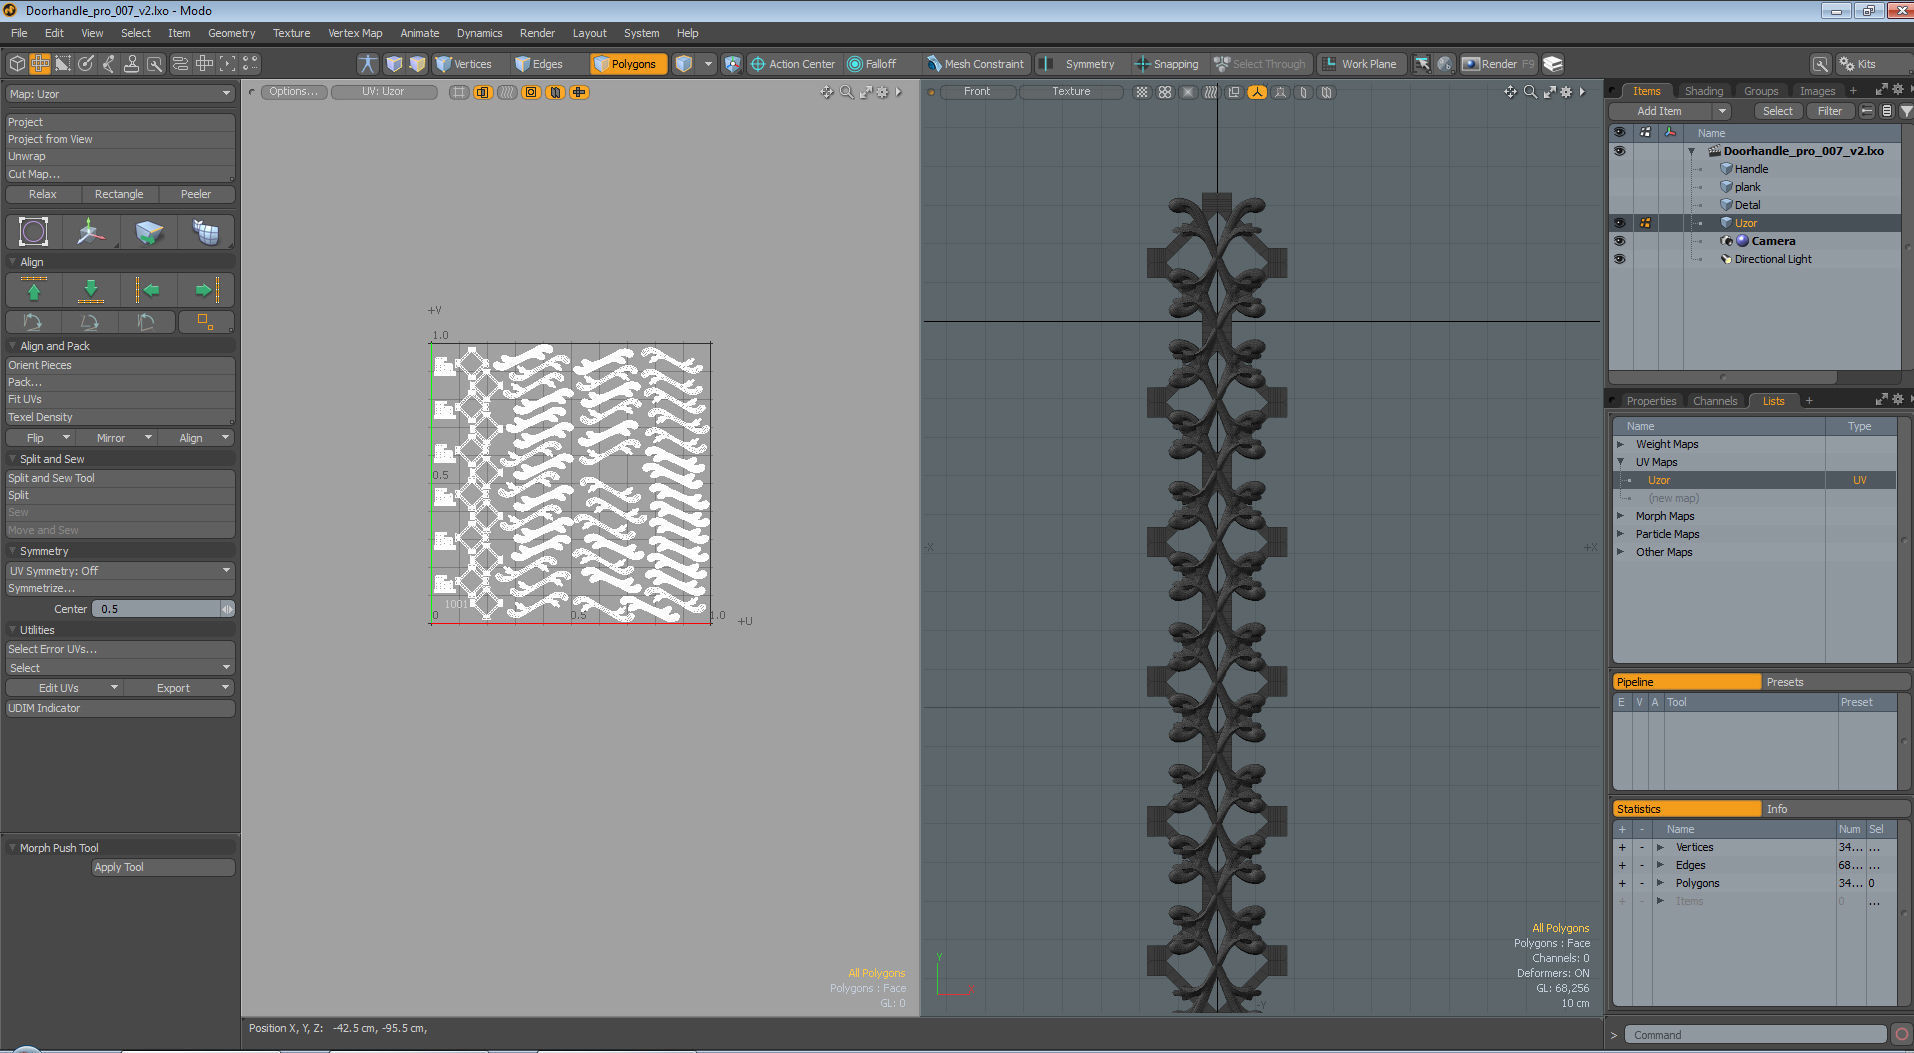Image resolution: width=1914 pixels, height=1053 pixels.
Task: Open the Edit UVs dropdown
Action: pyautogui.click(x=64, y=688)
